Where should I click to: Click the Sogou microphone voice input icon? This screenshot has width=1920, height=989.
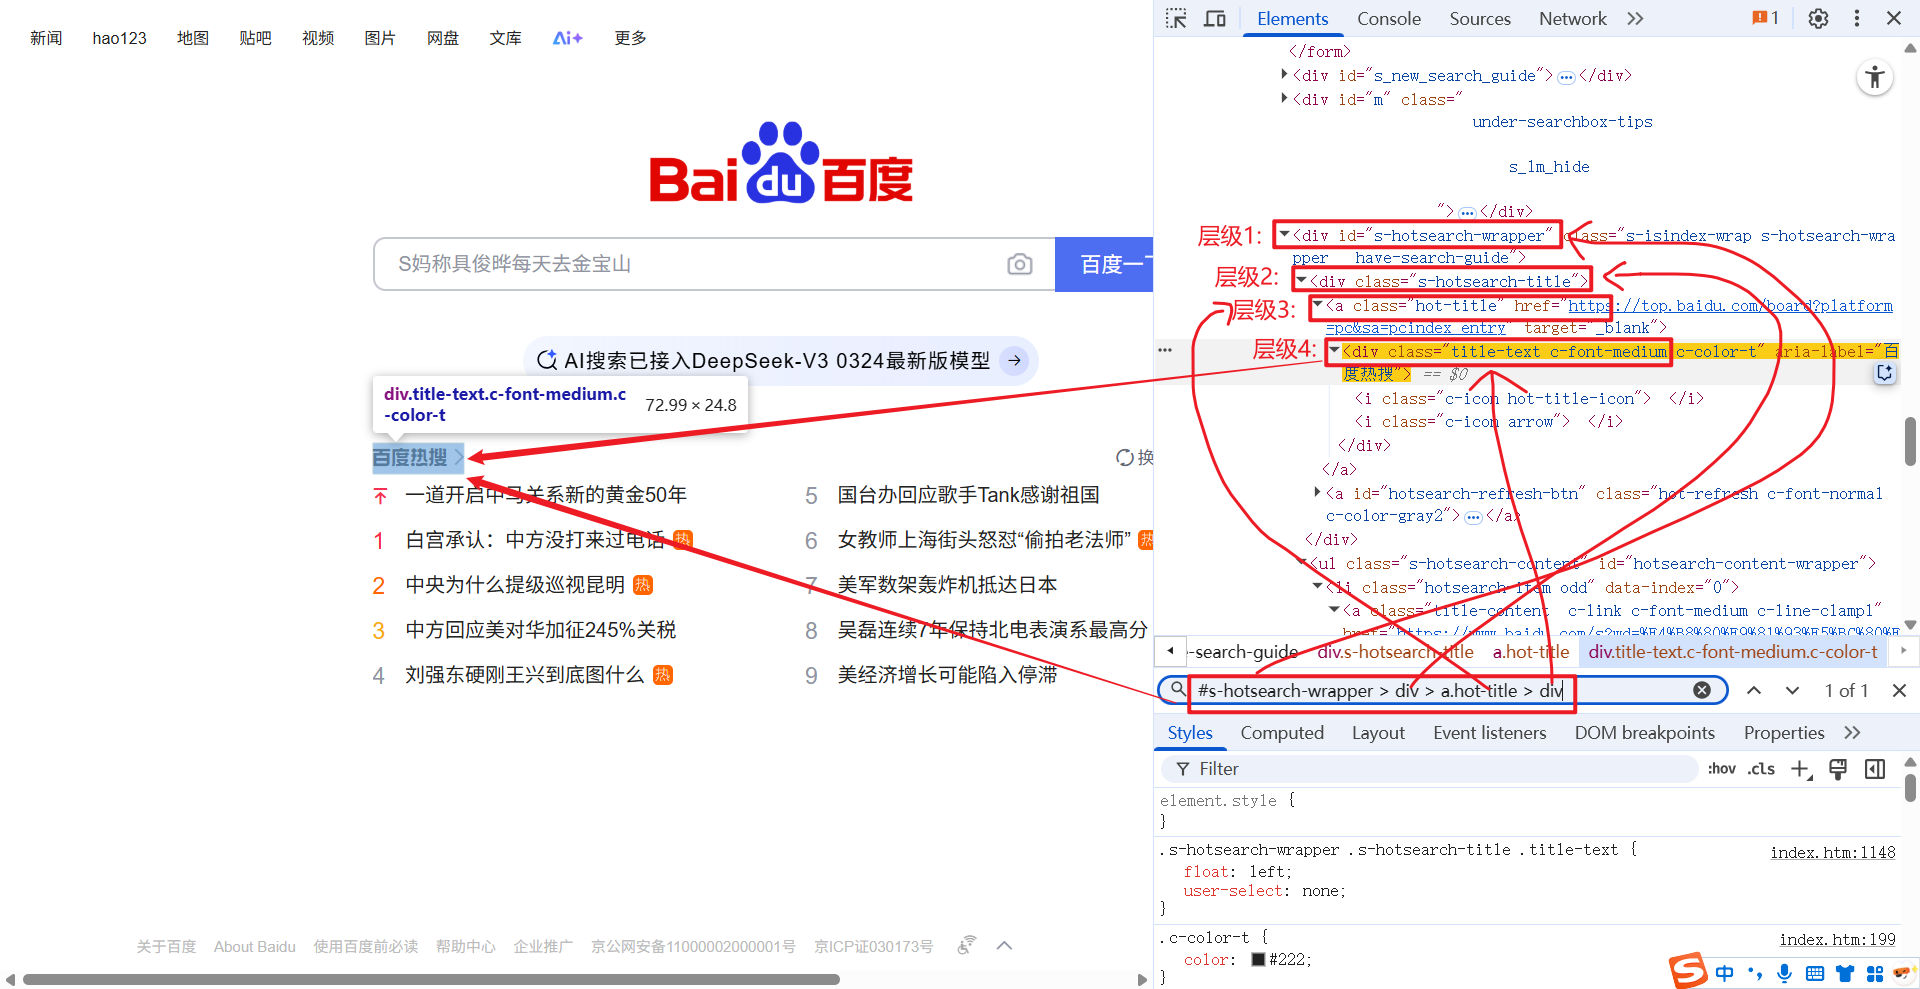[1785, 973]
